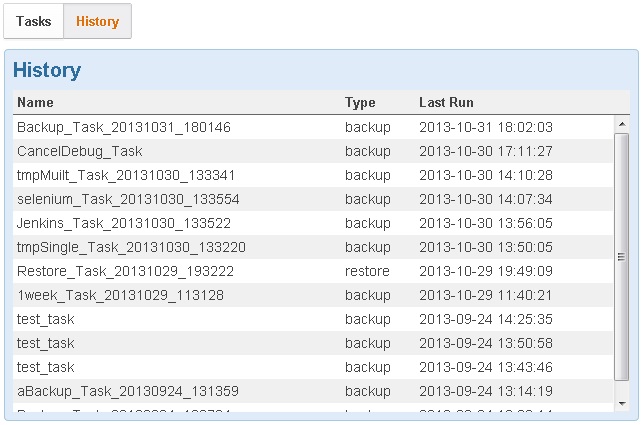Click scrollbar up arrow in history list
The image size is (644, 425).
click(x=621, y=124)
